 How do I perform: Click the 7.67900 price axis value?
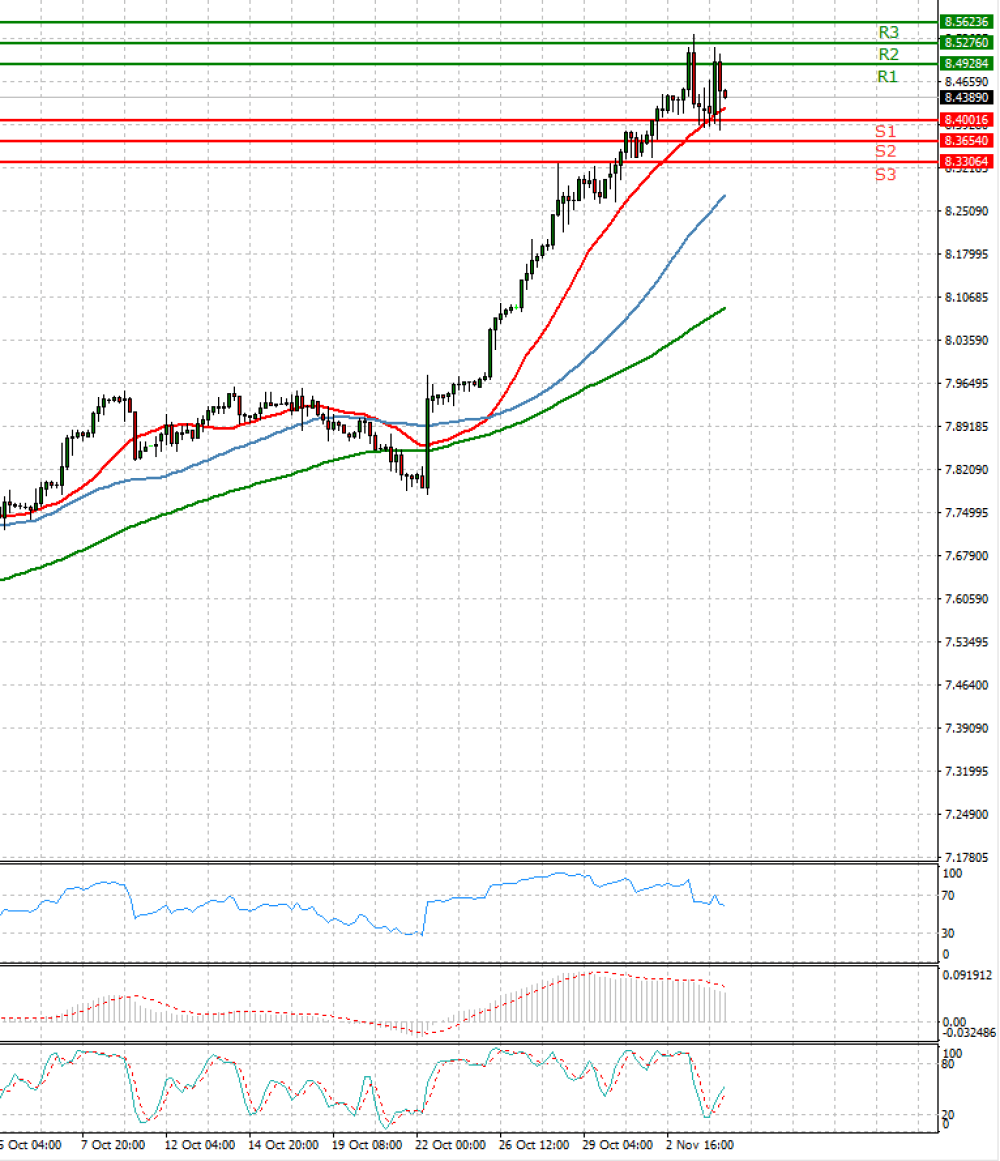tap(966, 555)
